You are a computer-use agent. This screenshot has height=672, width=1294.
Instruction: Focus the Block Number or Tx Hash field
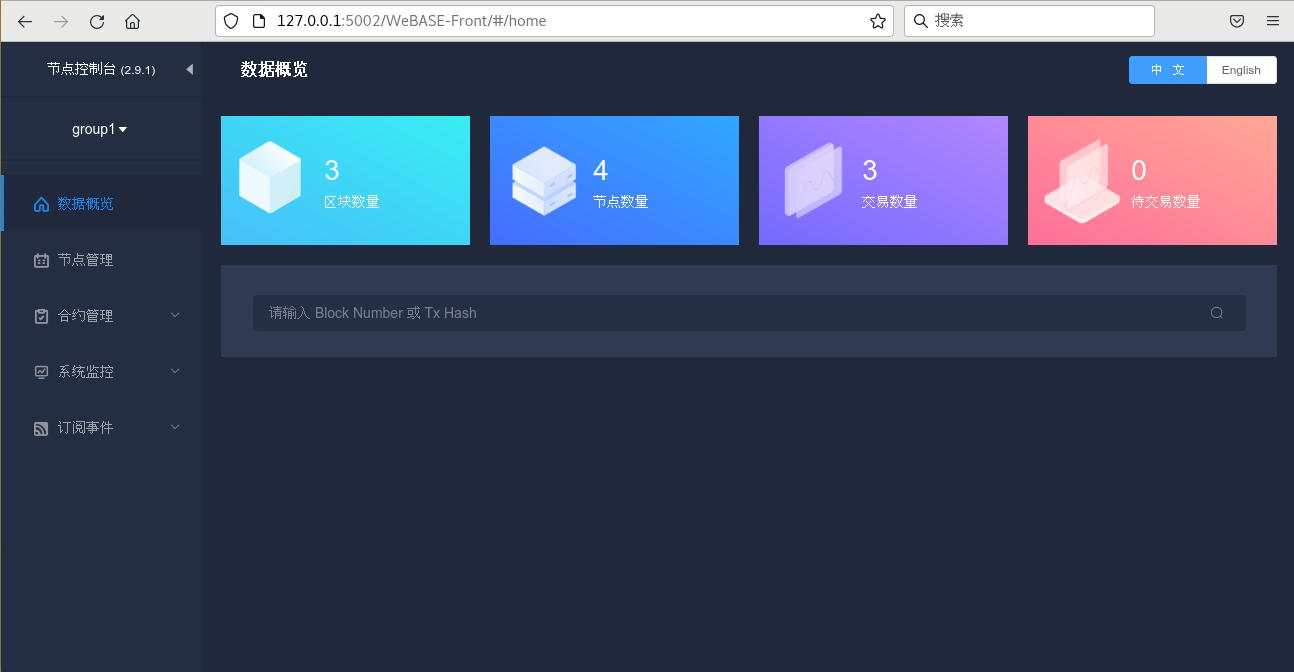tap(730, 313)
